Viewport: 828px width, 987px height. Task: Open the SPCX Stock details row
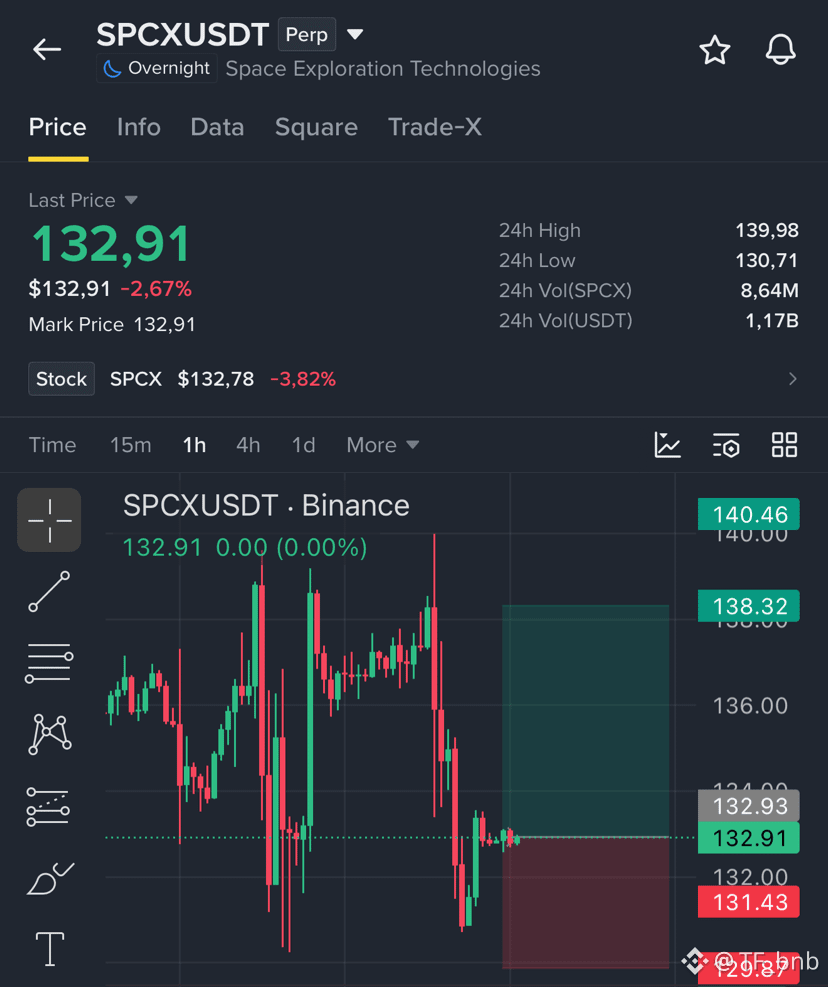414,379
